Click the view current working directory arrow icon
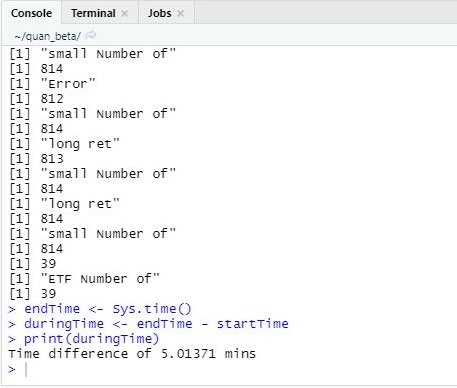Image resolution: width=457 pixels, height=388 pixels. point(90,35)
